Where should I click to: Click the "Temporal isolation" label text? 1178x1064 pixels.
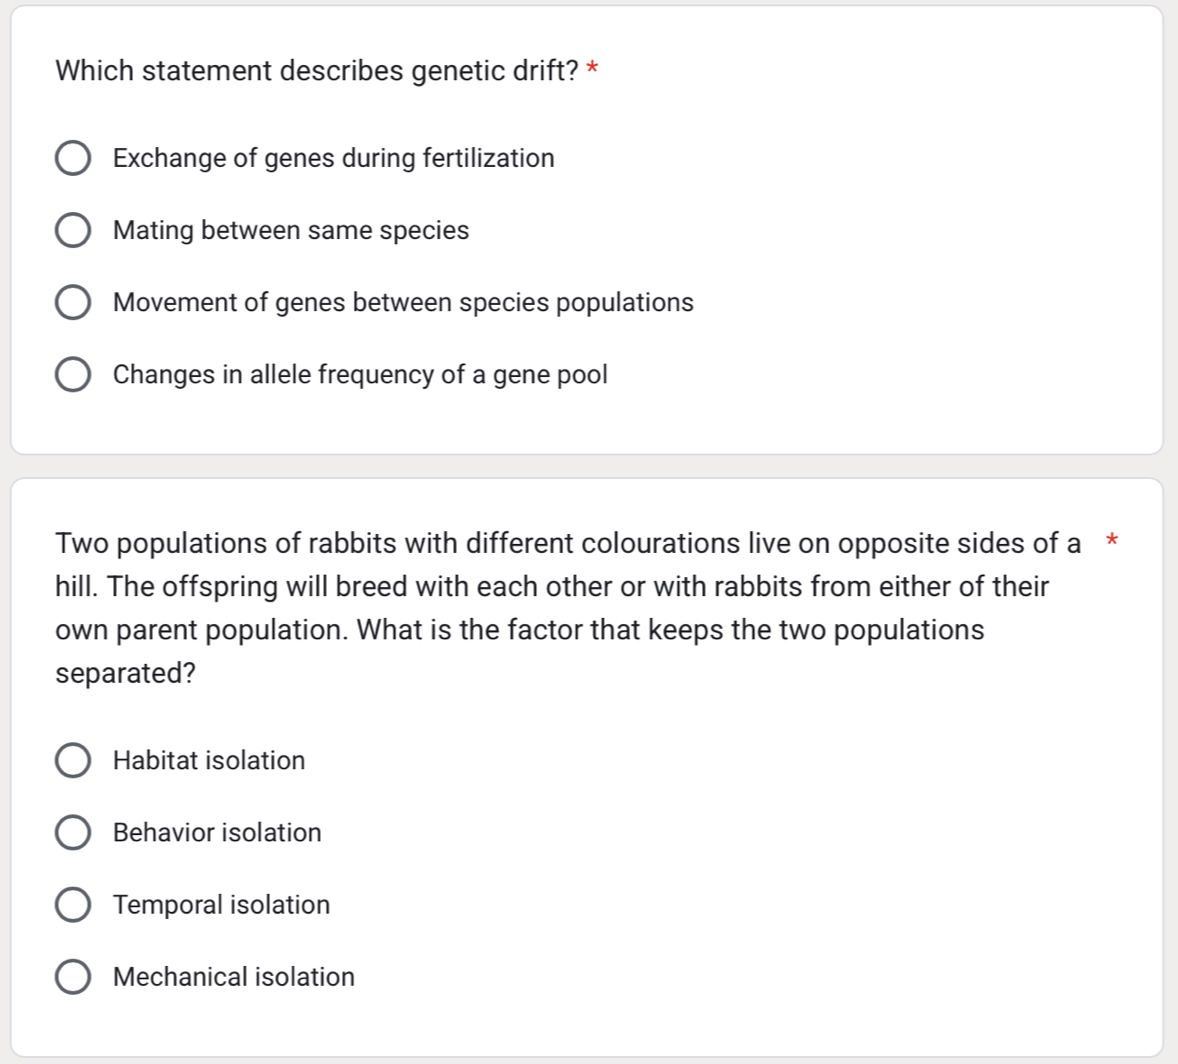pyautogui.click(x=221, y=904)
